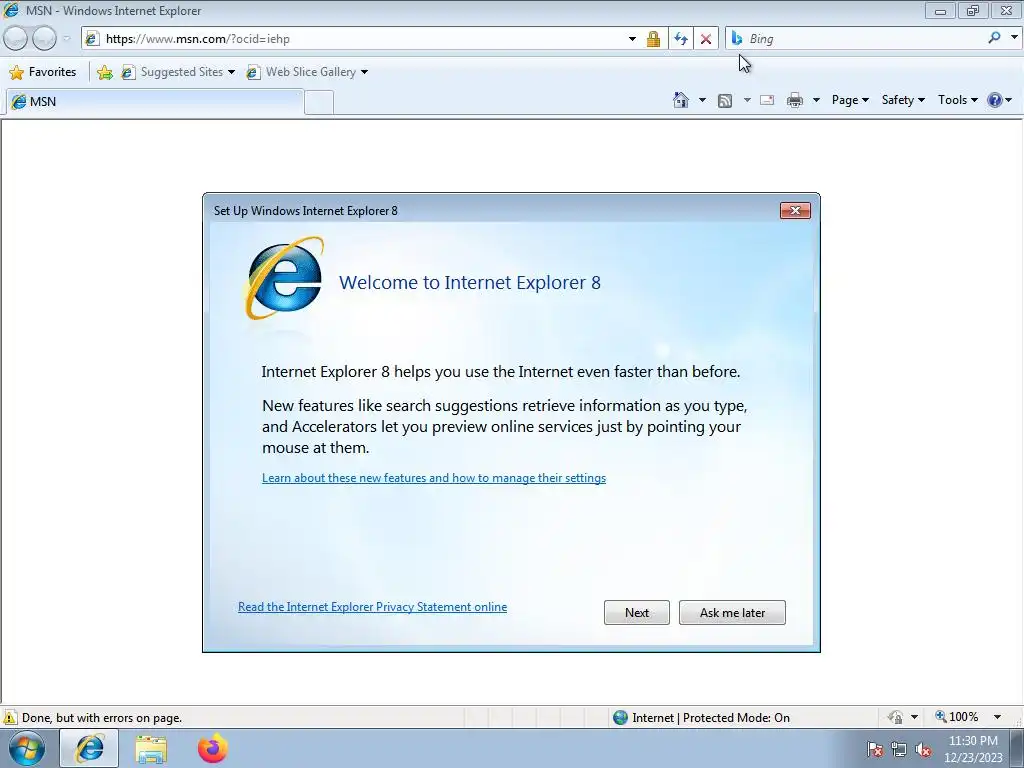Image resolution: width=1024 pixels, height=768 pixels.
Task: Launch Firefox from the taskbar
Action: [212, 748]
